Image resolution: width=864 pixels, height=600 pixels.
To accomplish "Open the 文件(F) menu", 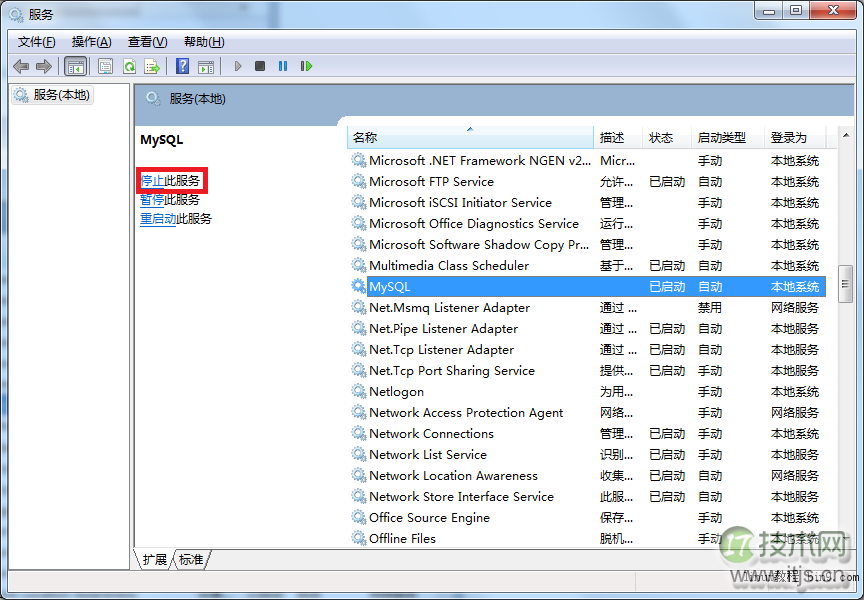I will click(36, 42).
